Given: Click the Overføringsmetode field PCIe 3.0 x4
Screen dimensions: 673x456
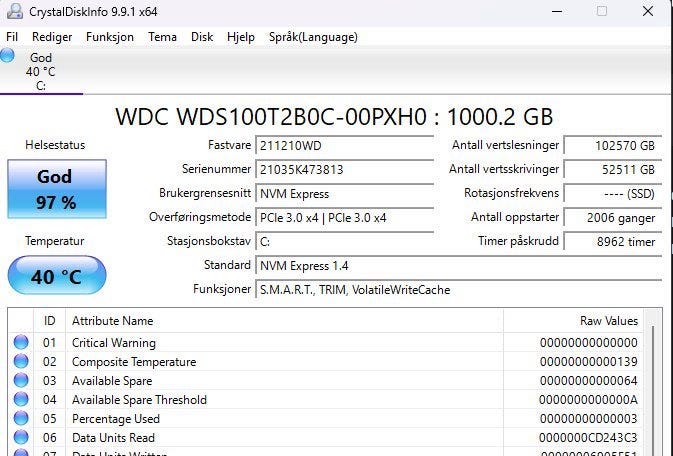Looking at the screenshot, I should 345,218.
